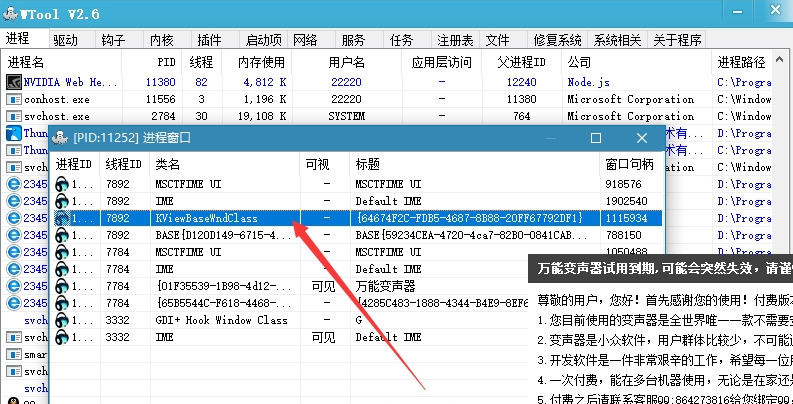Maximize the PID:11252 process window

pyautogui.click(x=596, y=138)
